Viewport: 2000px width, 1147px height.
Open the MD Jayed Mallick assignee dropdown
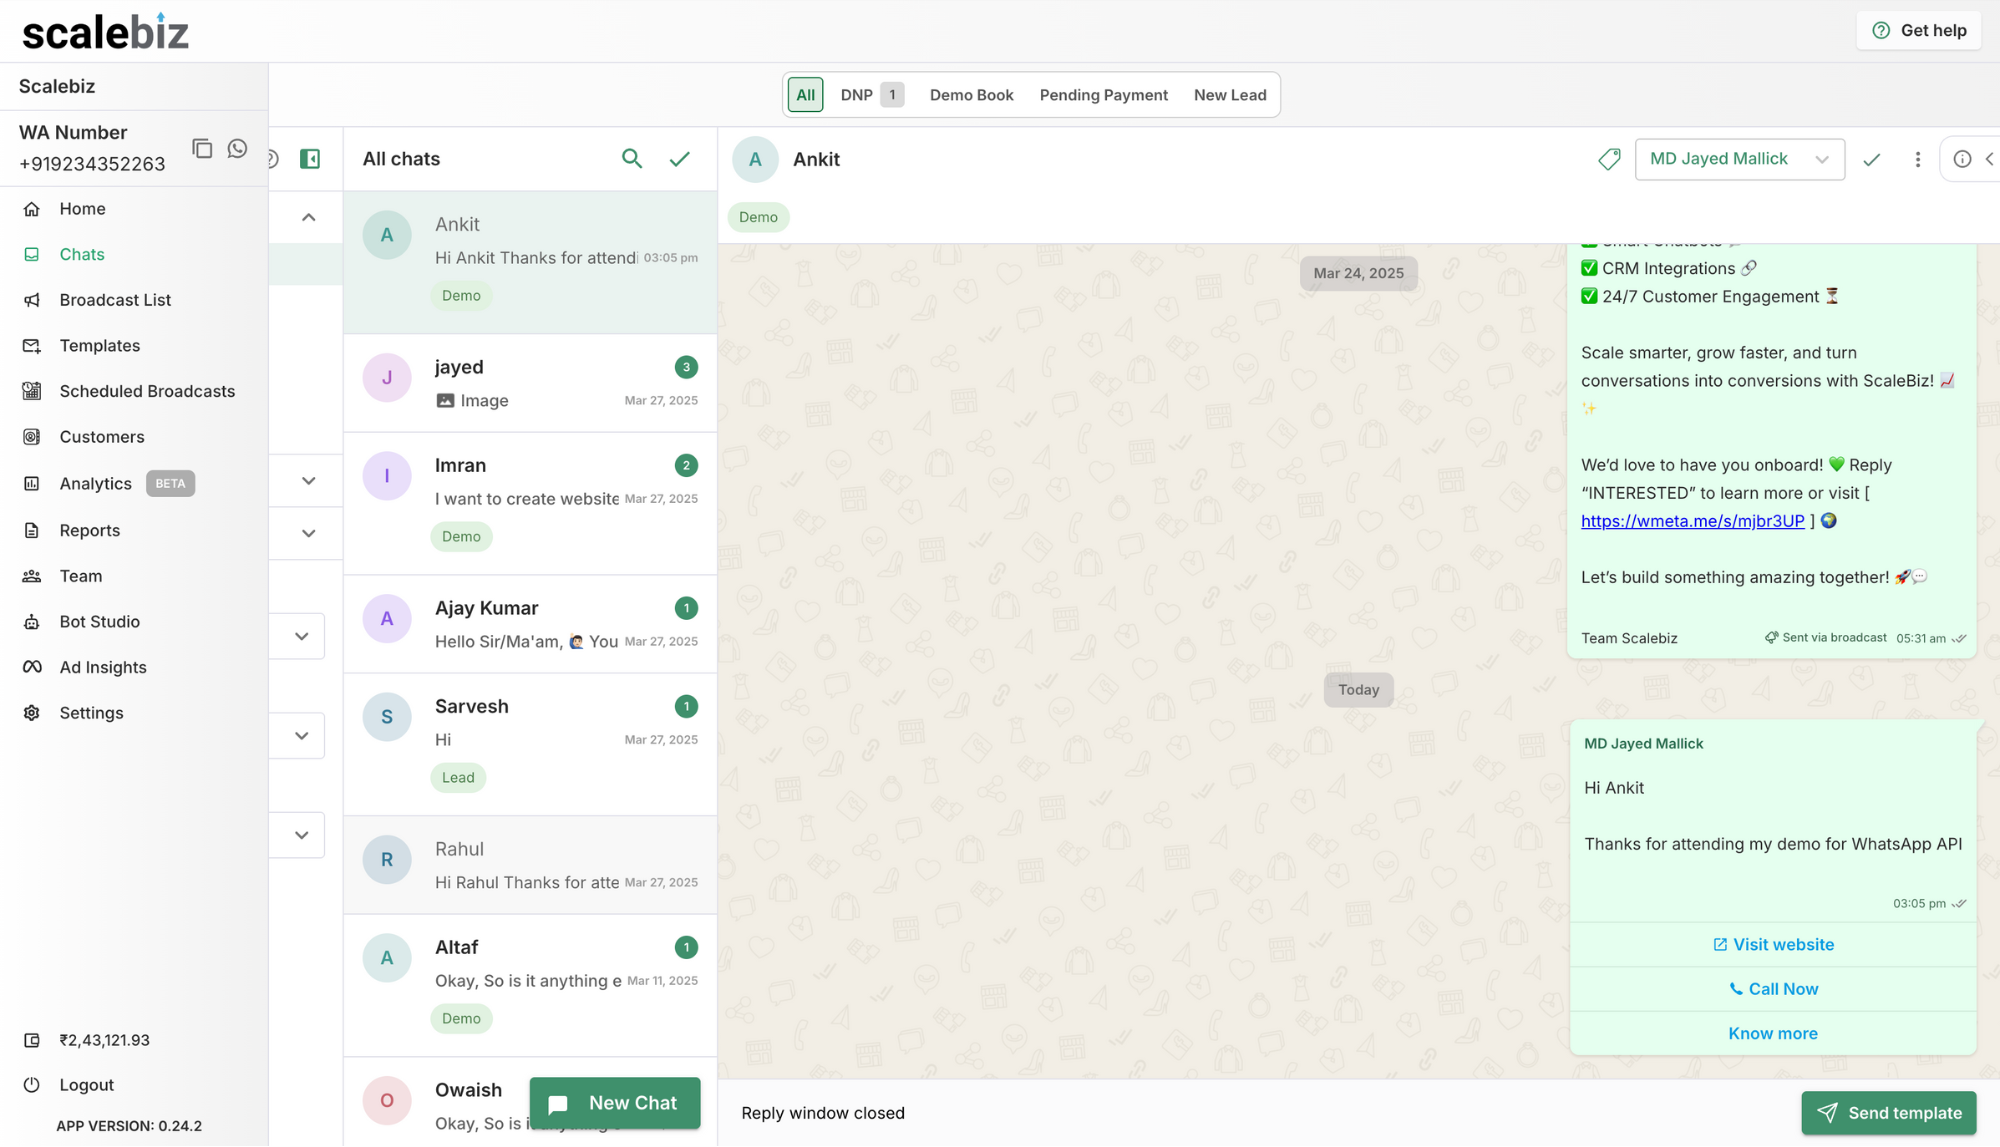1739,159
